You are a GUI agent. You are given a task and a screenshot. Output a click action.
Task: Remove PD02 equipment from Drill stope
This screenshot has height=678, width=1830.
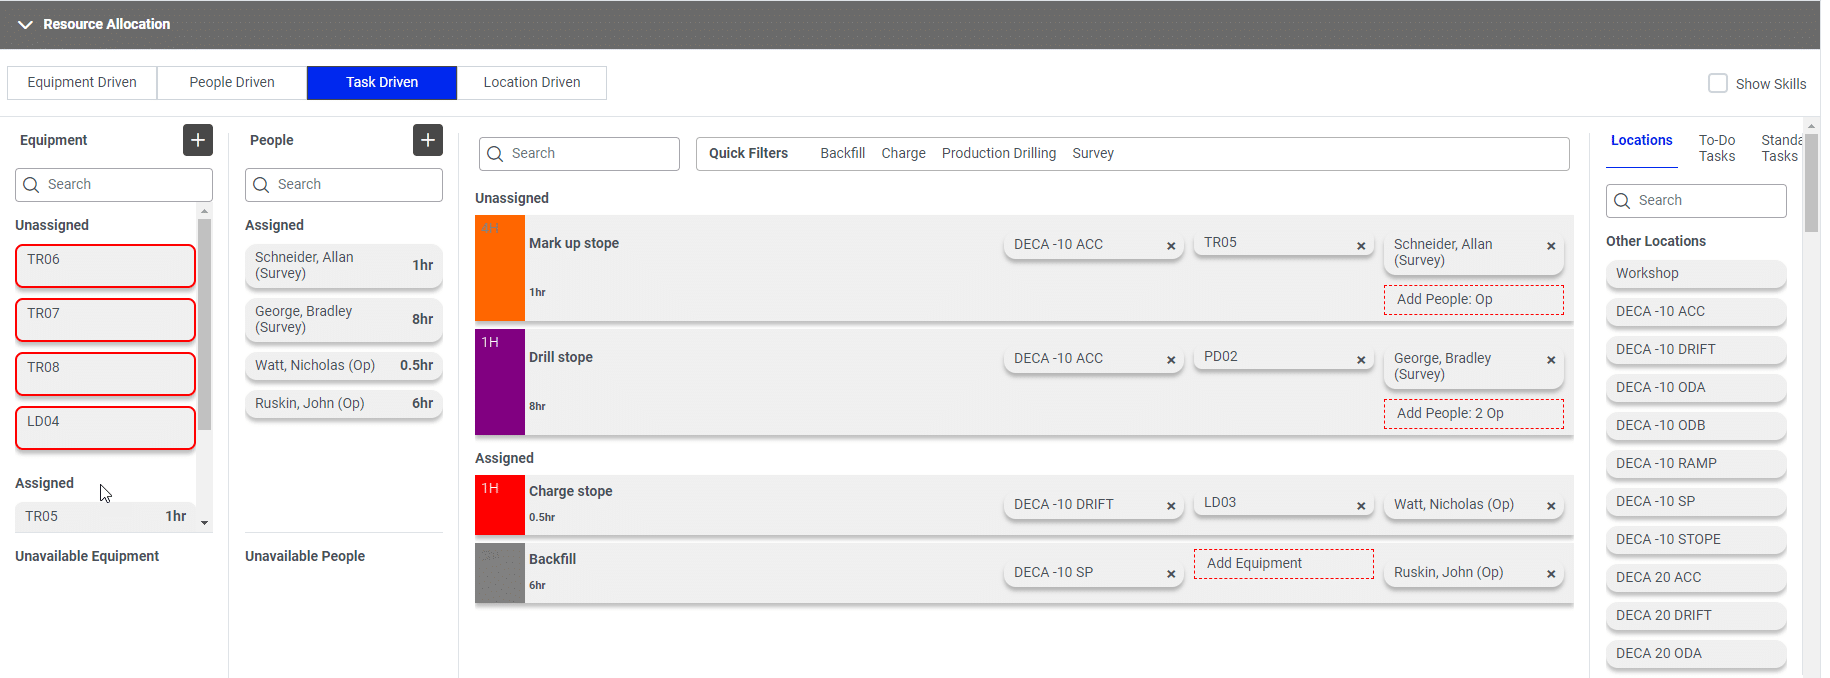tap(1360, 360)
